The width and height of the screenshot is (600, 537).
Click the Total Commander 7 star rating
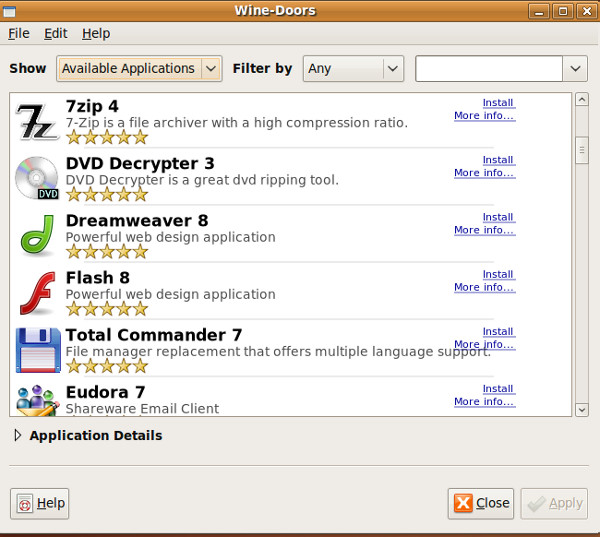[x=107, y=366]
